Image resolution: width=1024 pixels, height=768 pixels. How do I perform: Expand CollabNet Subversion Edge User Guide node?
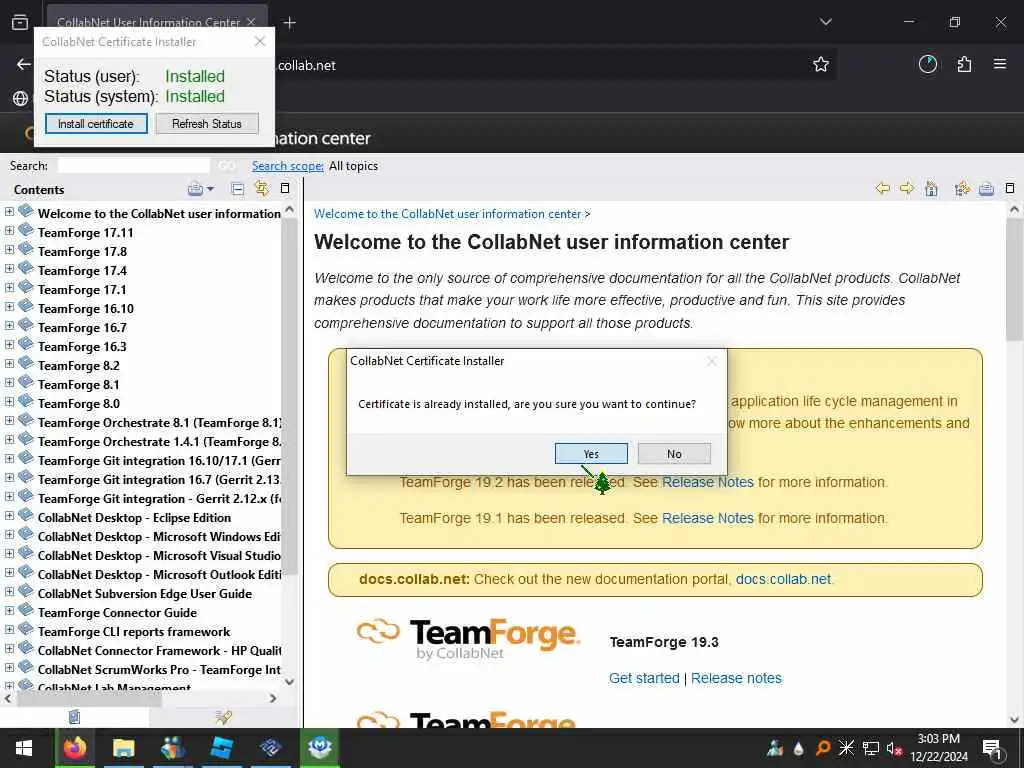pos(9,592)
